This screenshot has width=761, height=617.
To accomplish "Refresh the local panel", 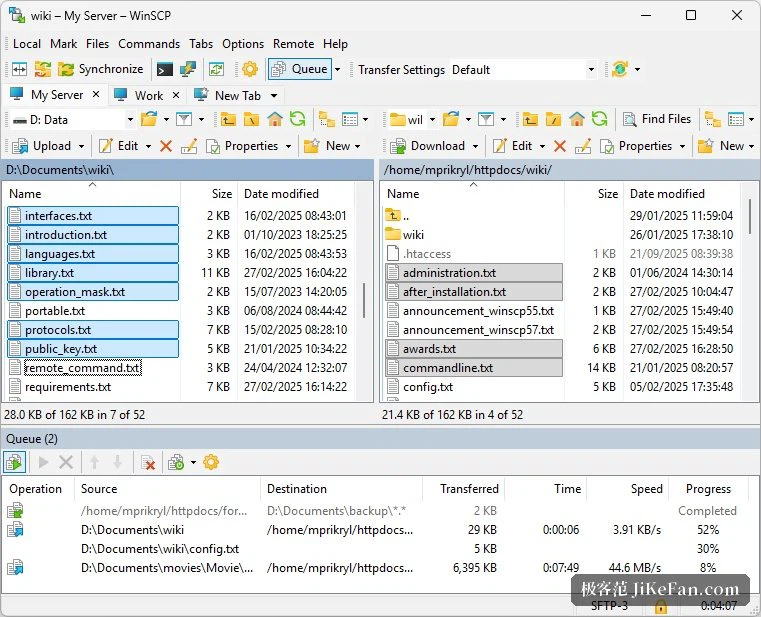I will 298,119.
